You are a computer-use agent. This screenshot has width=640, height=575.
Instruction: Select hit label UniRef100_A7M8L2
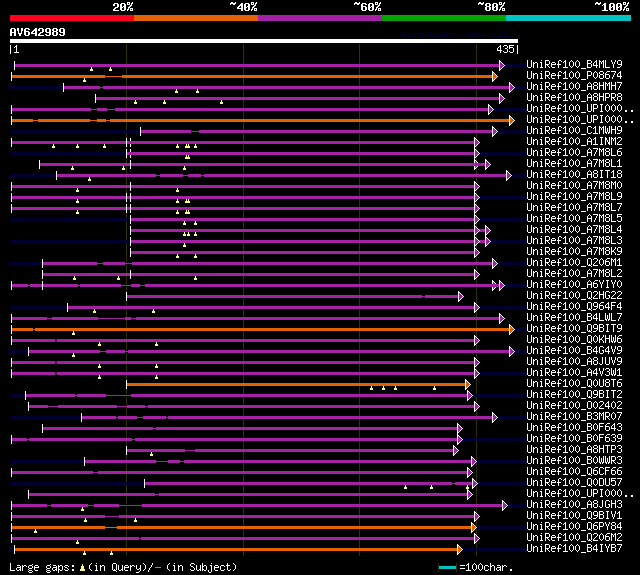[x=574, y=274]
